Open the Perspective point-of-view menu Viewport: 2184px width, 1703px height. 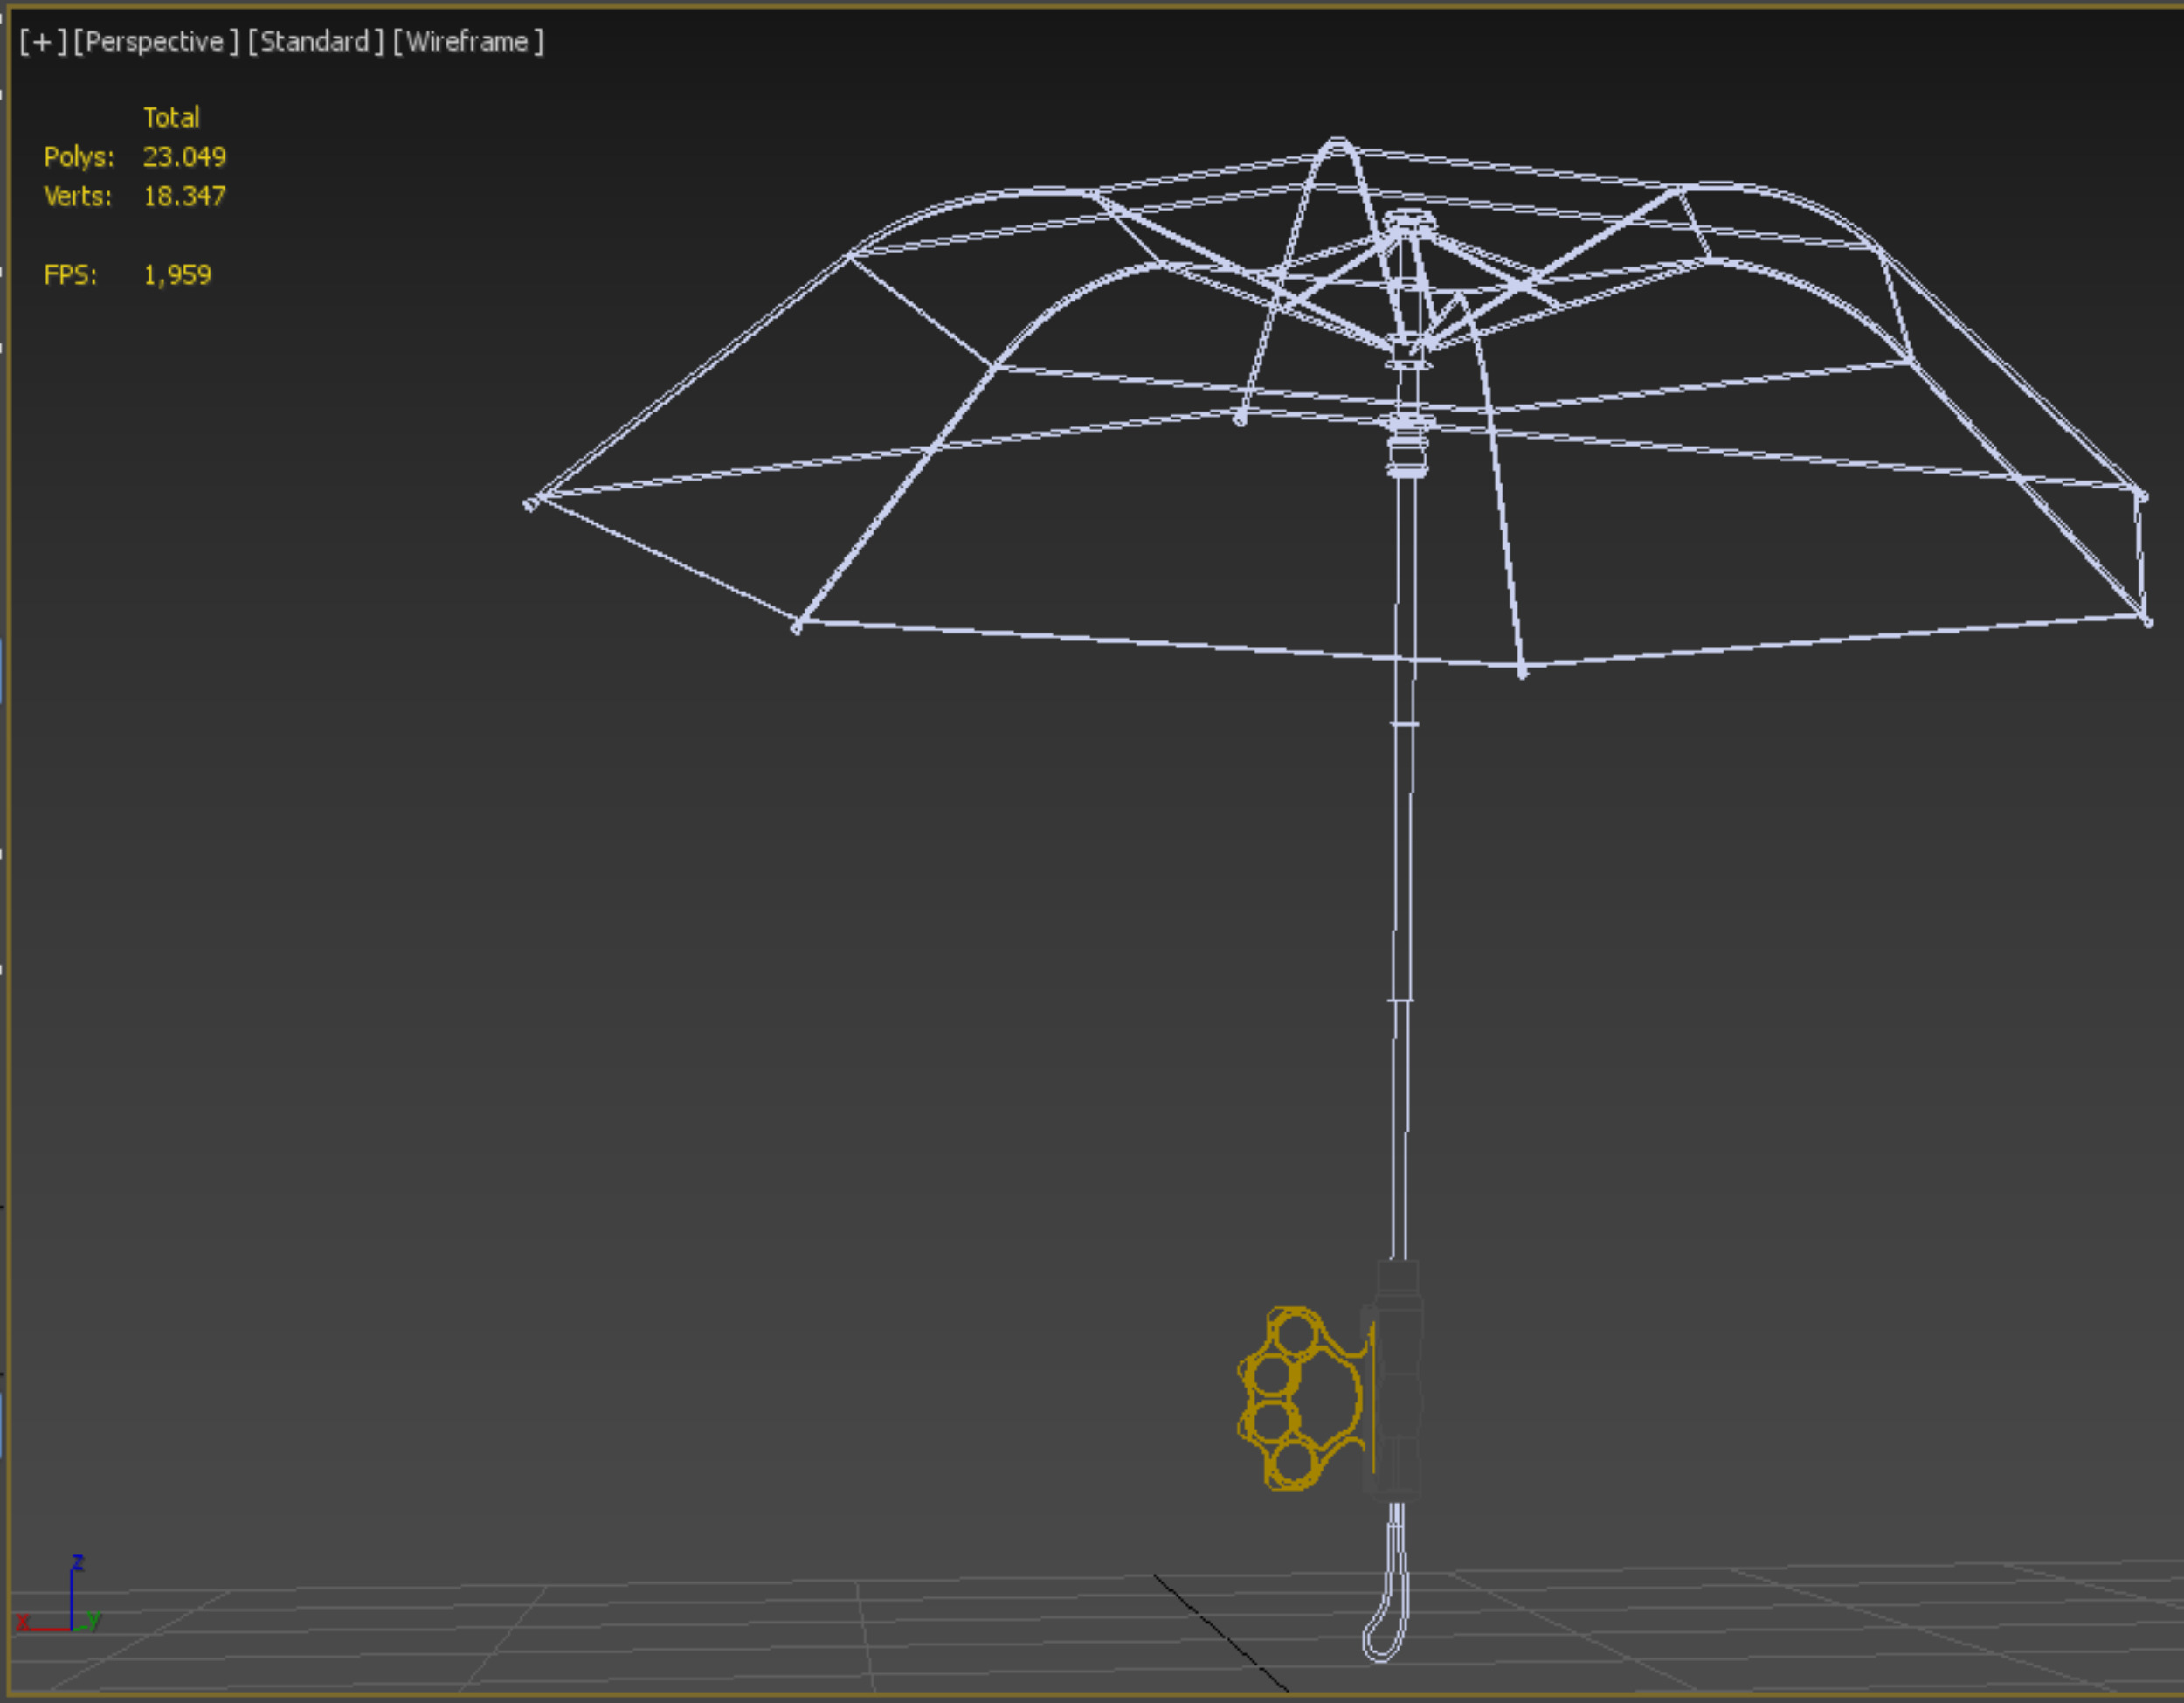[156, 42]
